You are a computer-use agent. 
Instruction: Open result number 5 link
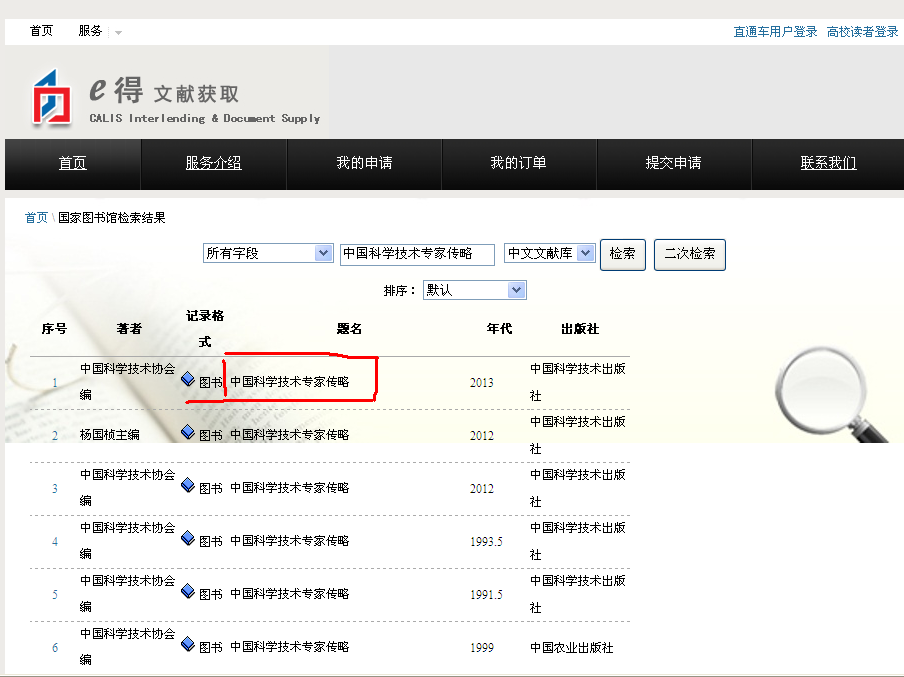[x=55, y=595]
